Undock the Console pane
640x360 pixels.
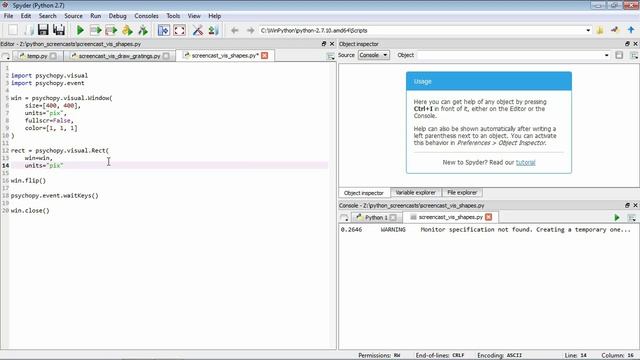(x=627, y=205)
